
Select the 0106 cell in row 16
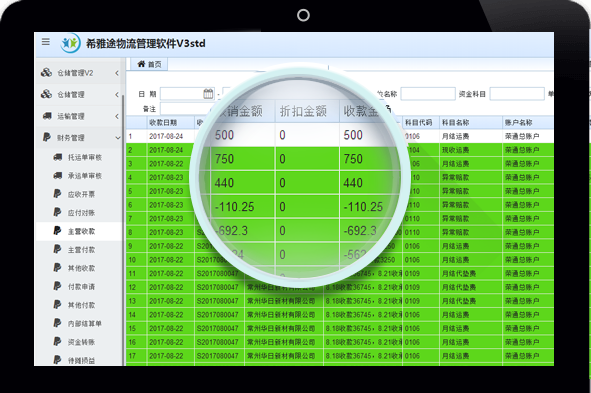coord(421,342)
